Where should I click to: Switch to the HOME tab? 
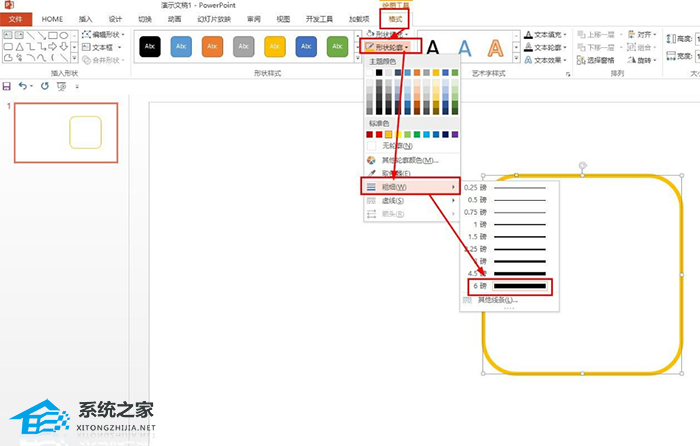coord(52,19)
